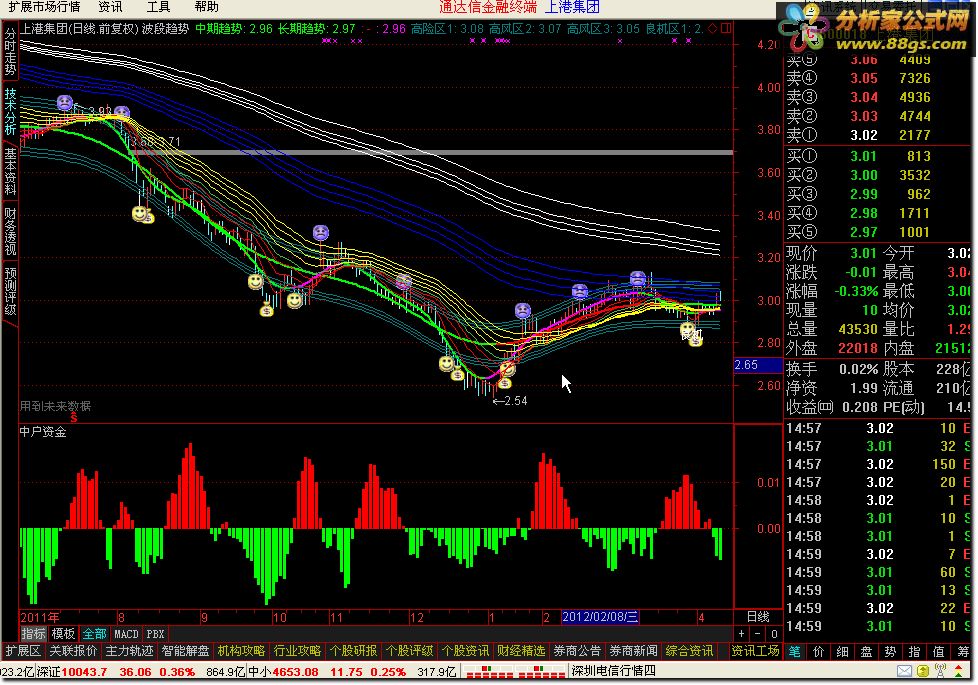Open the 机构攻略 bottom tab
Image resolution: width=978 pixels, height=685 pixels.
(241, 651)
